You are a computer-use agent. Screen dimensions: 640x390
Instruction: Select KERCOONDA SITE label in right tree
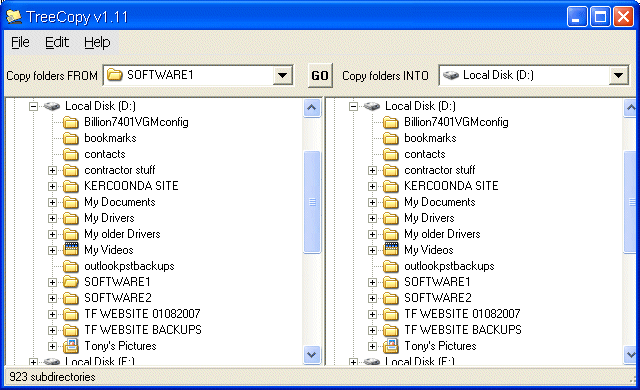point(451,186)
